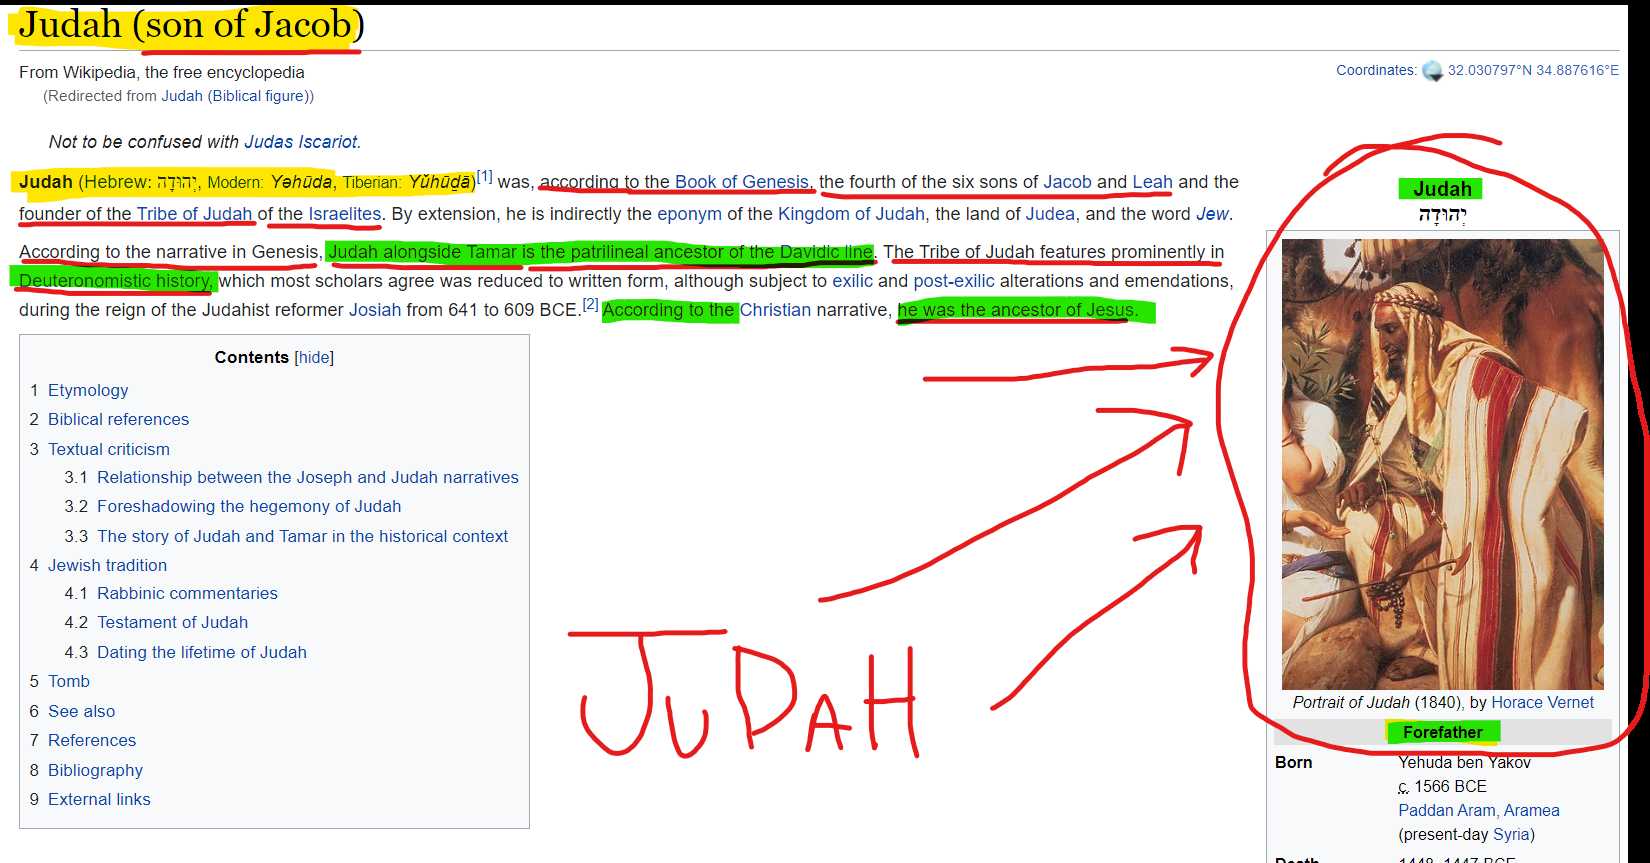The width and height of the screenshot is (1650, 863).
Task: Follow the Judah (Biblical figure) redirect link
Action: [x=235, y=96]
